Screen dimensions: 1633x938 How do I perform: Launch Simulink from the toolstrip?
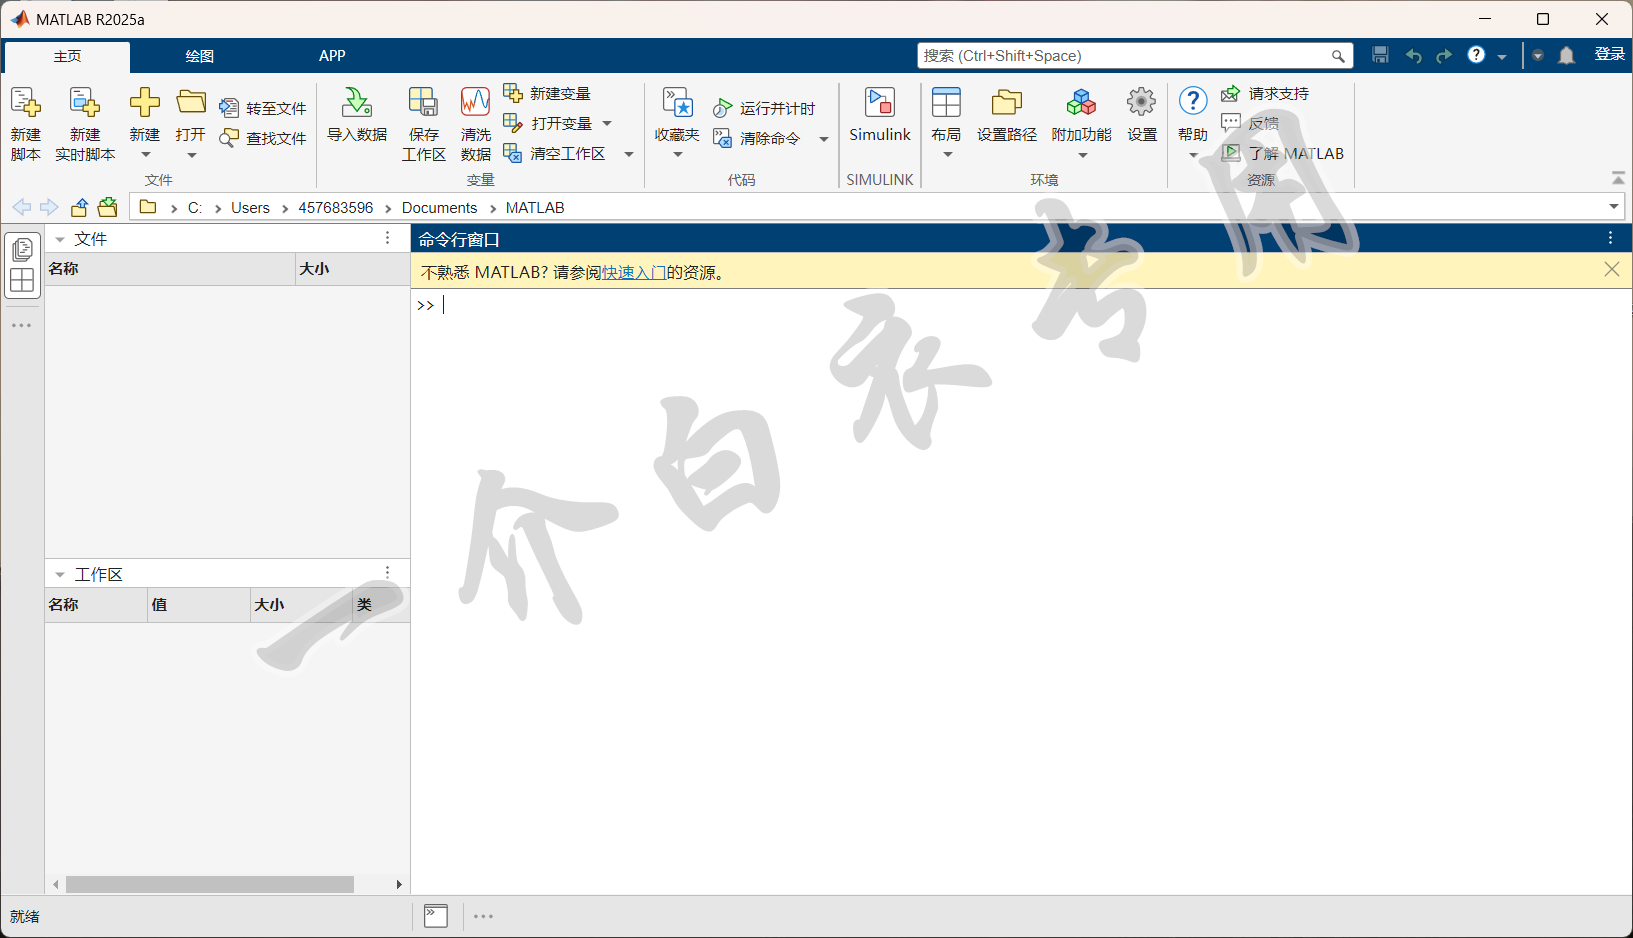(x=880, y=114)
